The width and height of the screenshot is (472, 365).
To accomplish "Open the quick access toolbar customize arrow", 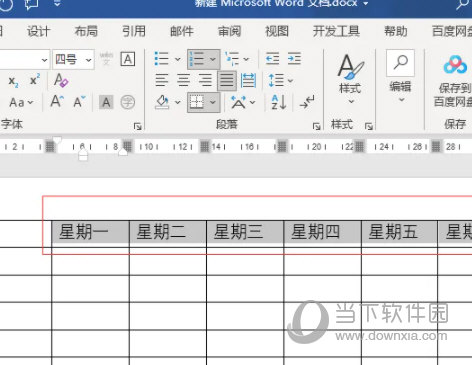I will tap(57, 4).
